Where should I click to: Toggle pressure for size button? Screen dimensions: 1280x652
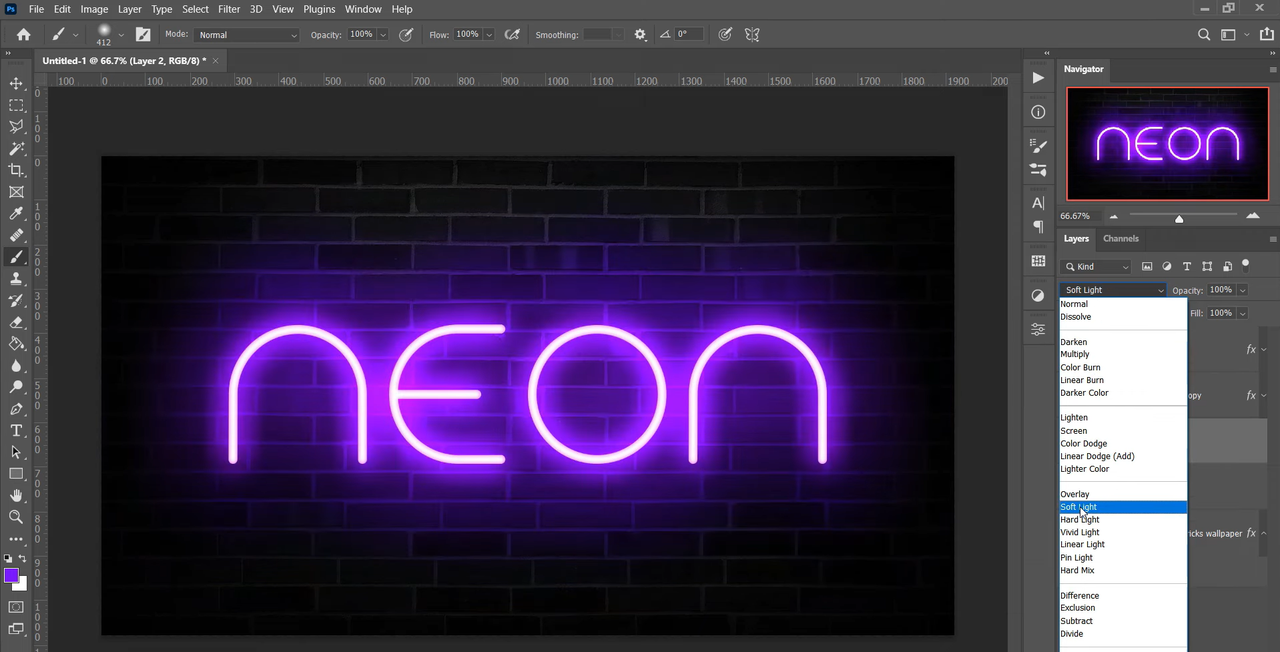(725, 34)
